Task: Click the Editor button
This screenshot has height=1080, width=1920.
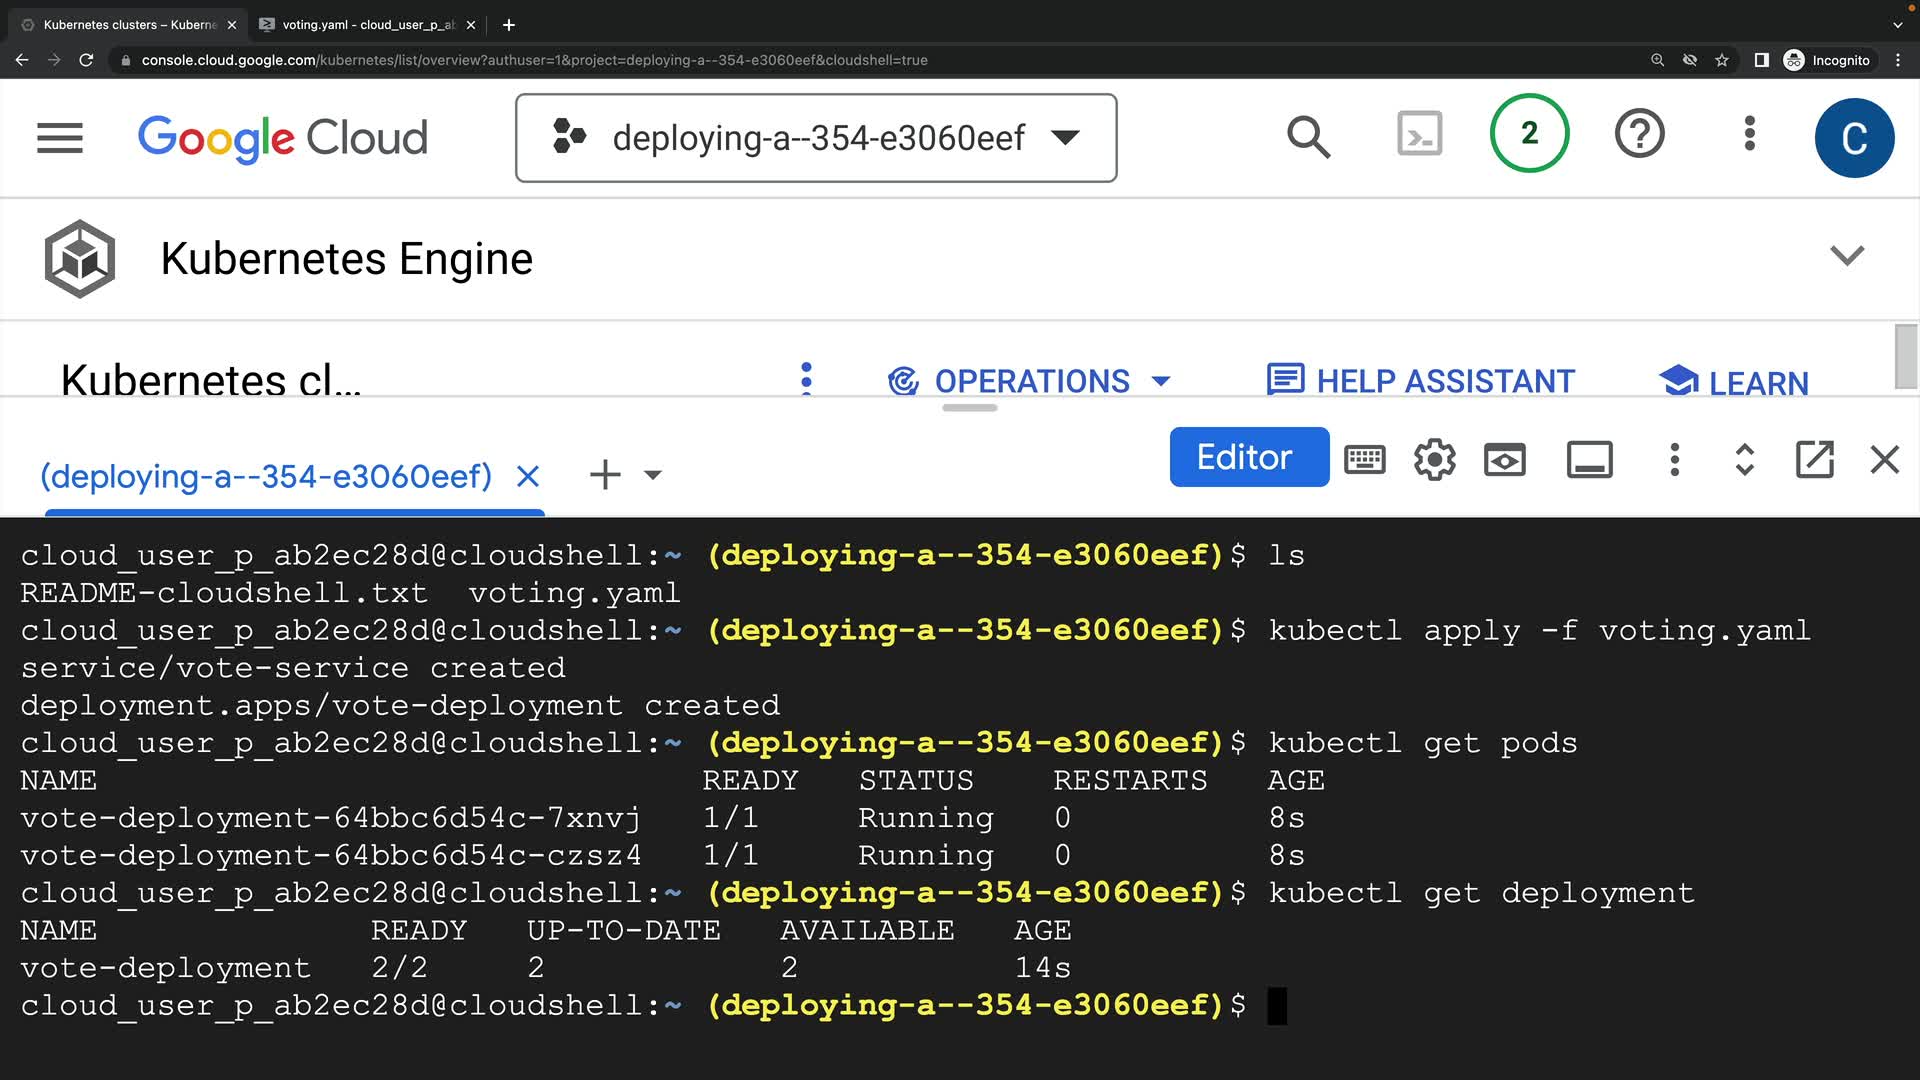Action: pyautogui.click(x=1248, y=458)
